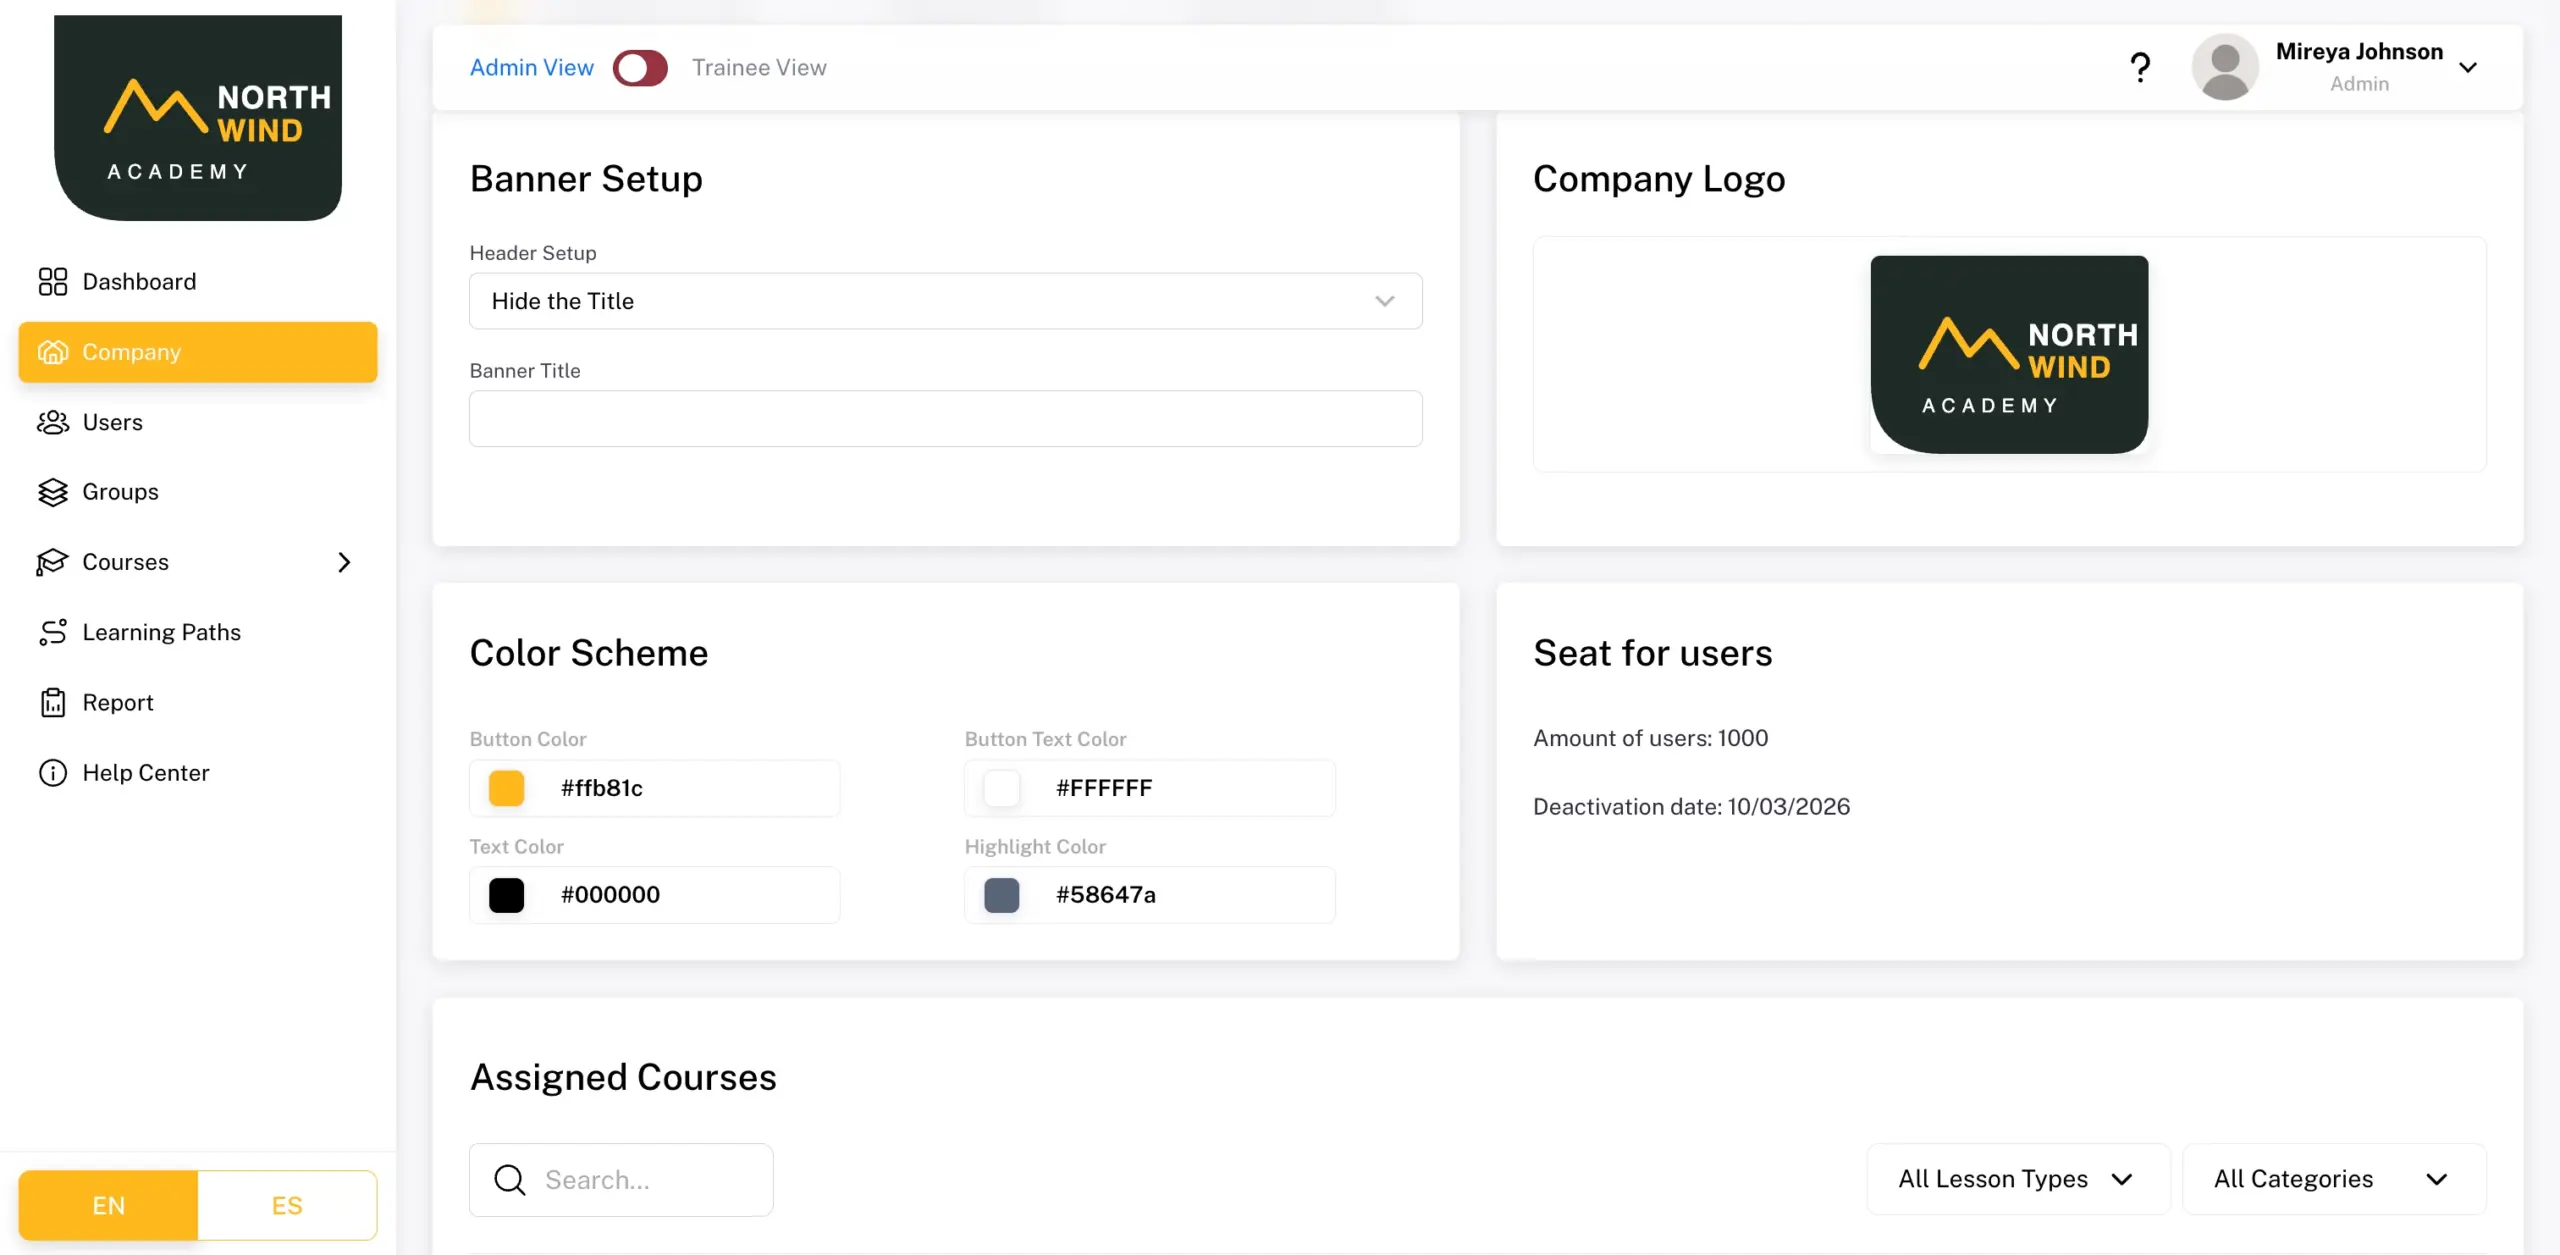Open the Report menu item

[x=198, y=703]
